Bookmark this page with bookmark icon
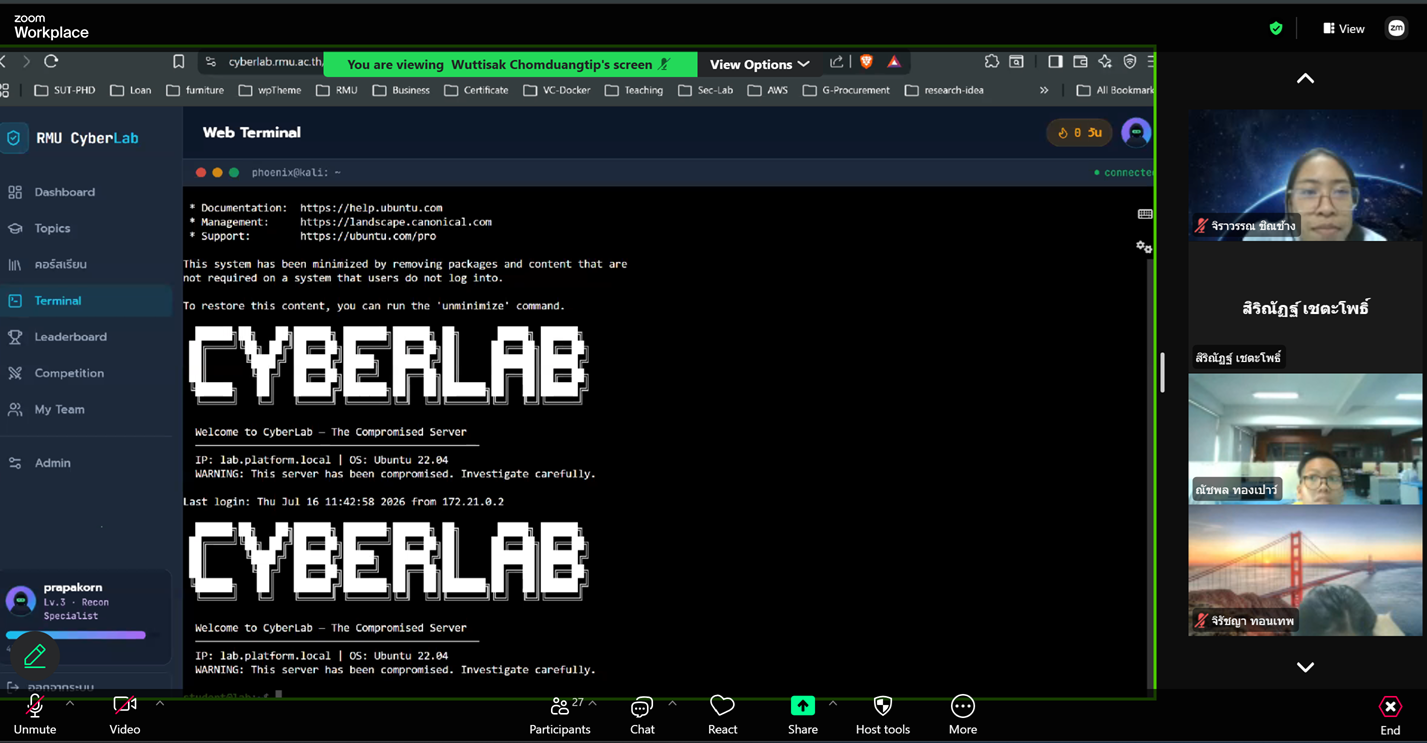Viewport: 1427px width, 743px height. 178,62
